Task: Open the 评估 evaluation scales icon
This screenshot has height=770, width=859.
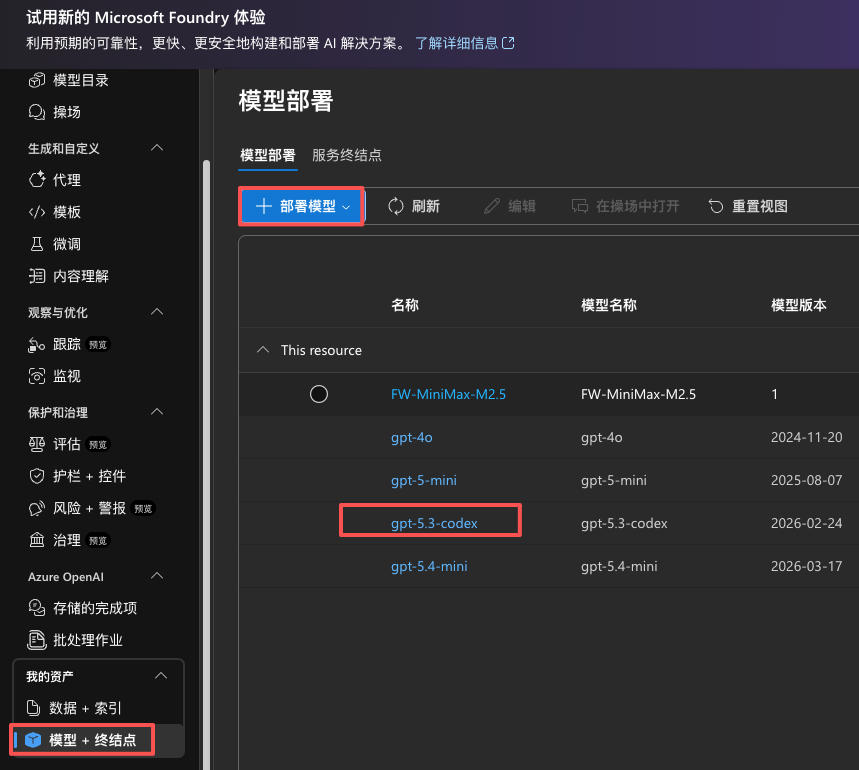Action: point(37,444)
